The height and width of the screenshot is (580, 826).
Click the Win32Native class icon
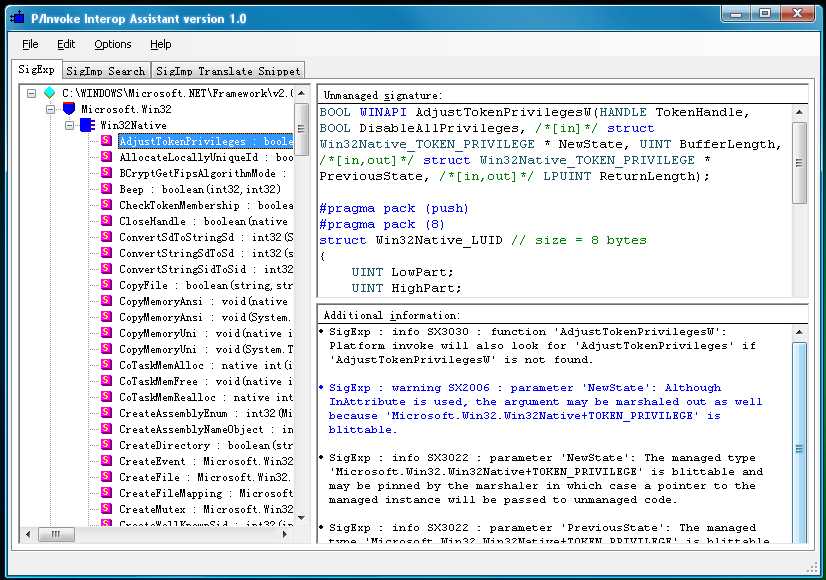click(x=88, y=125)
